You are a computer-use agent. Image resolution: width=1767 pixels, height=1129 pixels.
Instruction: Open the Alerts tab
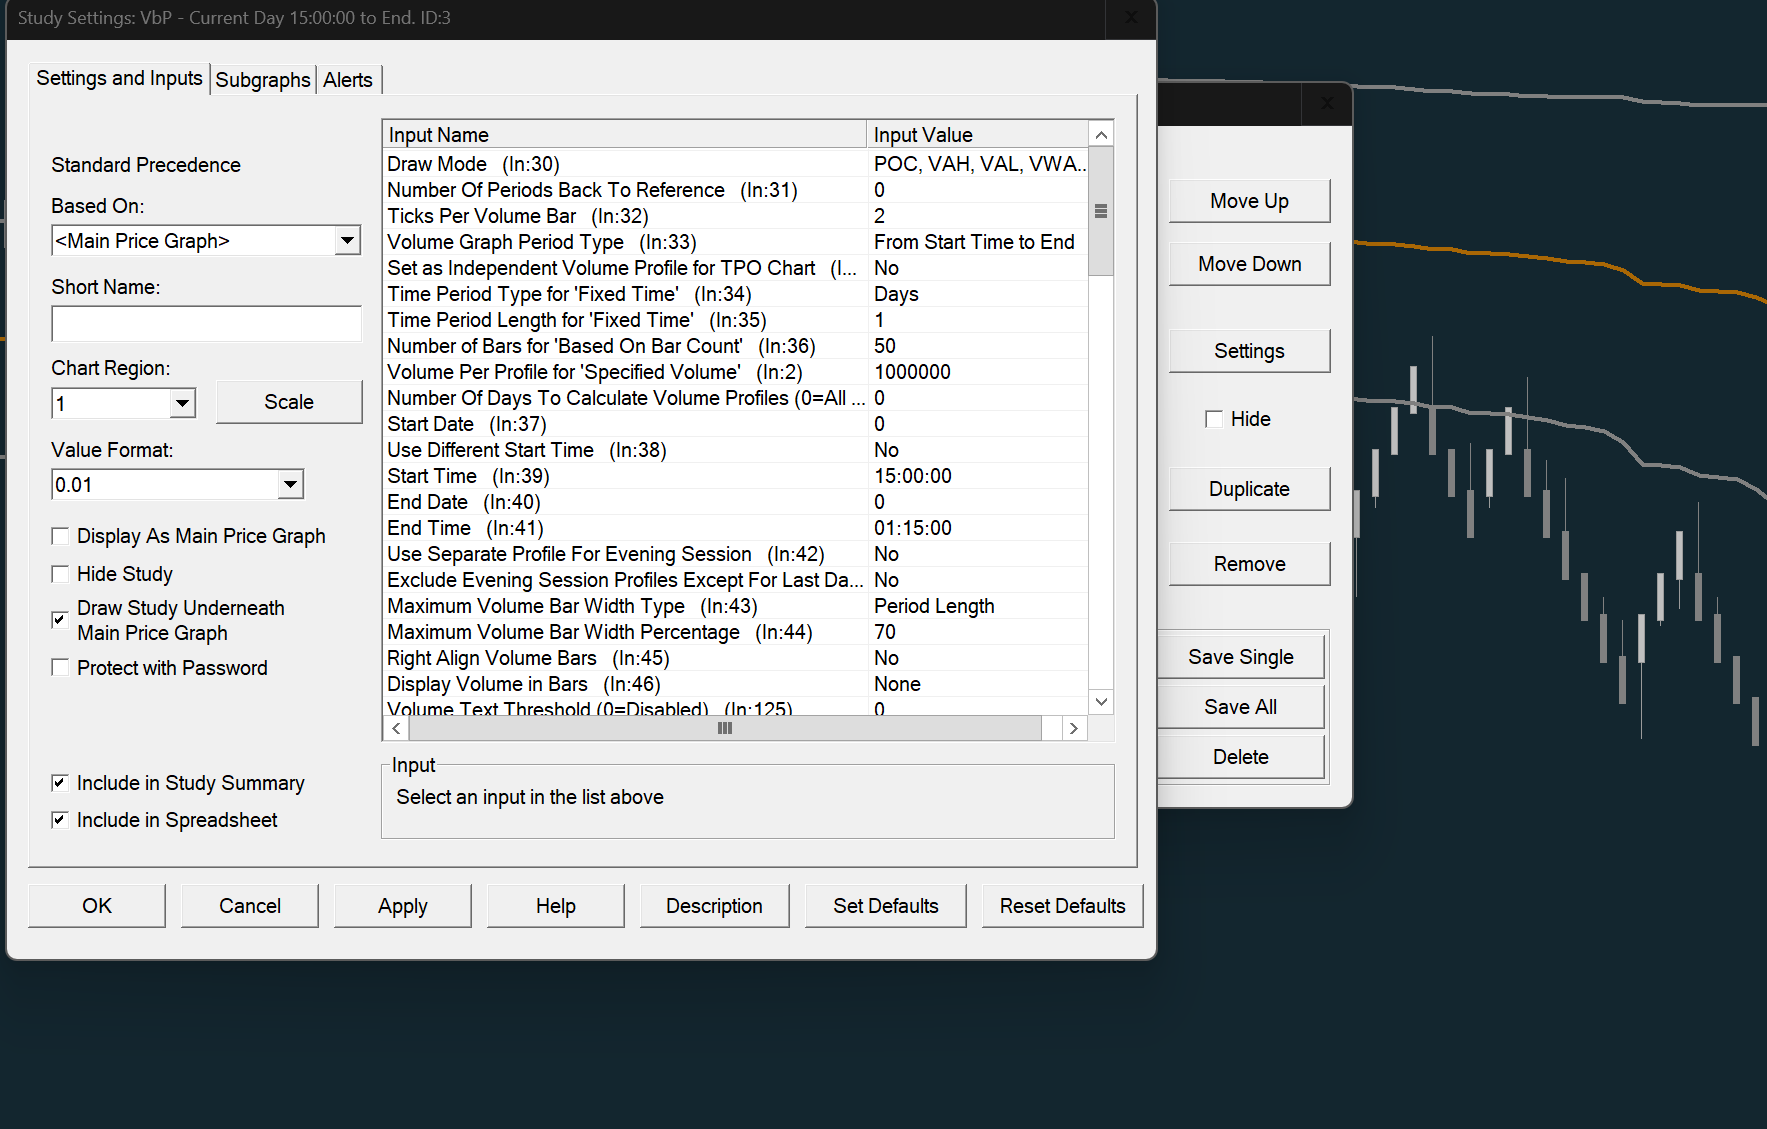[x=347, y=80]
